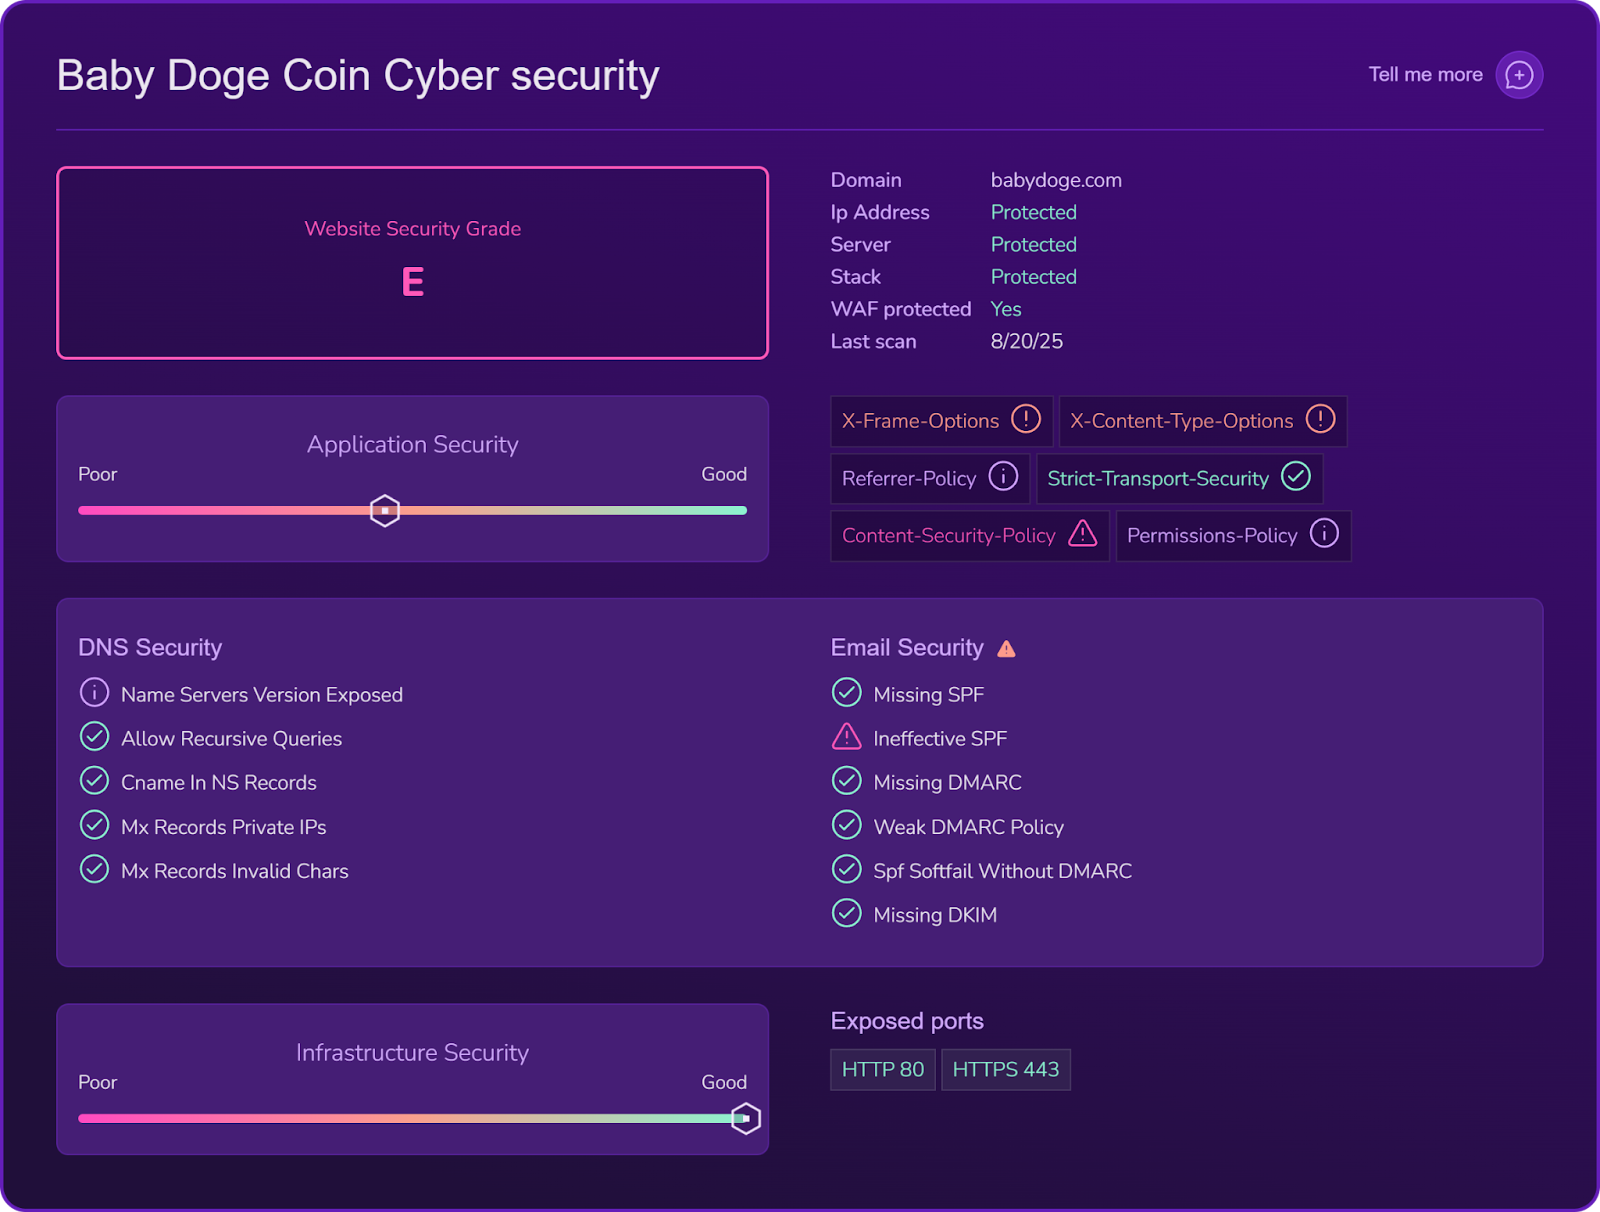Click the Ip Address Protected value
Viewport: 1600px width, 1212px height.
[x=1034, y=212]
